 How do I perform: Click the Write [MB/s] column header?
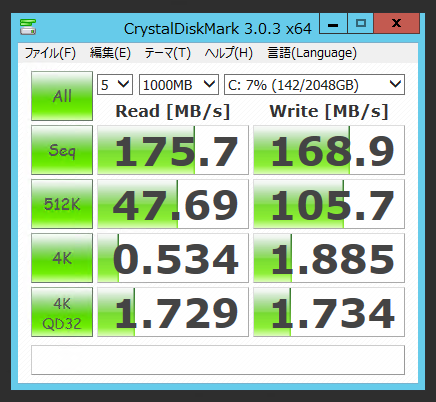coord(329,111)
